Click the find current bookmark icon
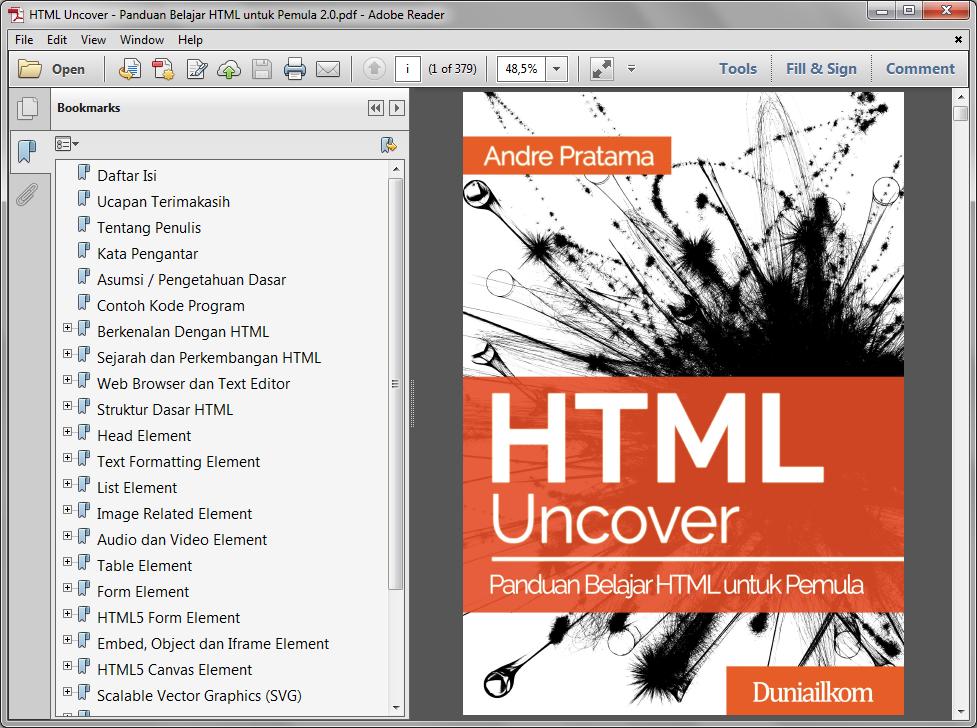 (389, 145)
